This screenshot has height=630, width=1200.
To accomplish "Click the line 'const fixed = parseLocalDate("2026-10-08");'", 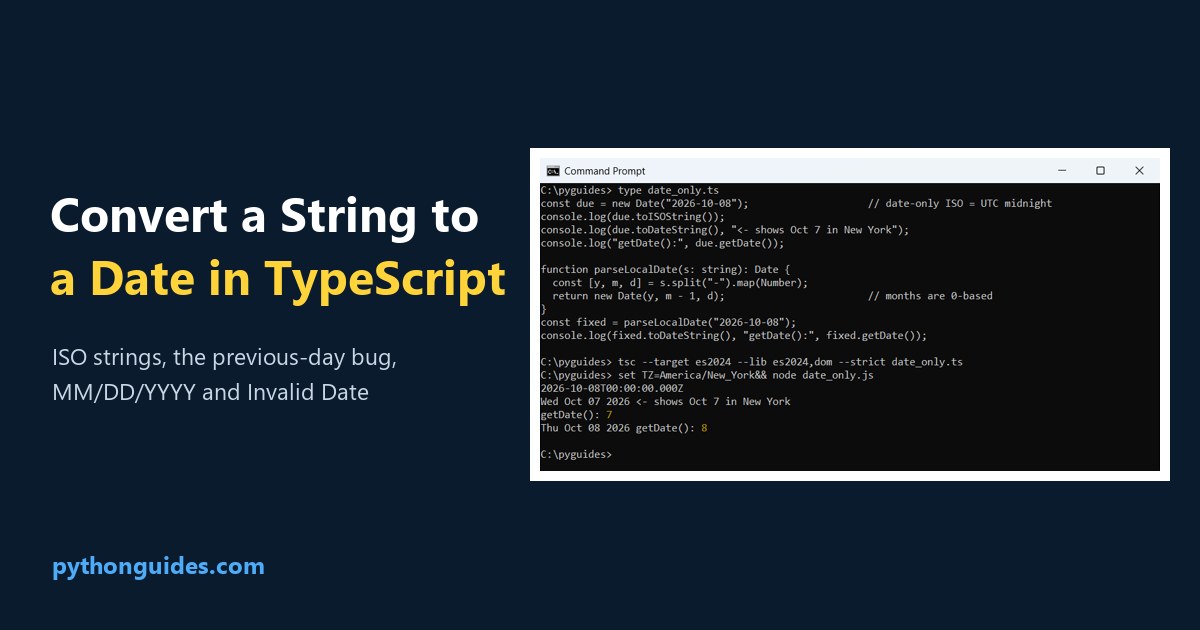I will (x=669, y=322).
